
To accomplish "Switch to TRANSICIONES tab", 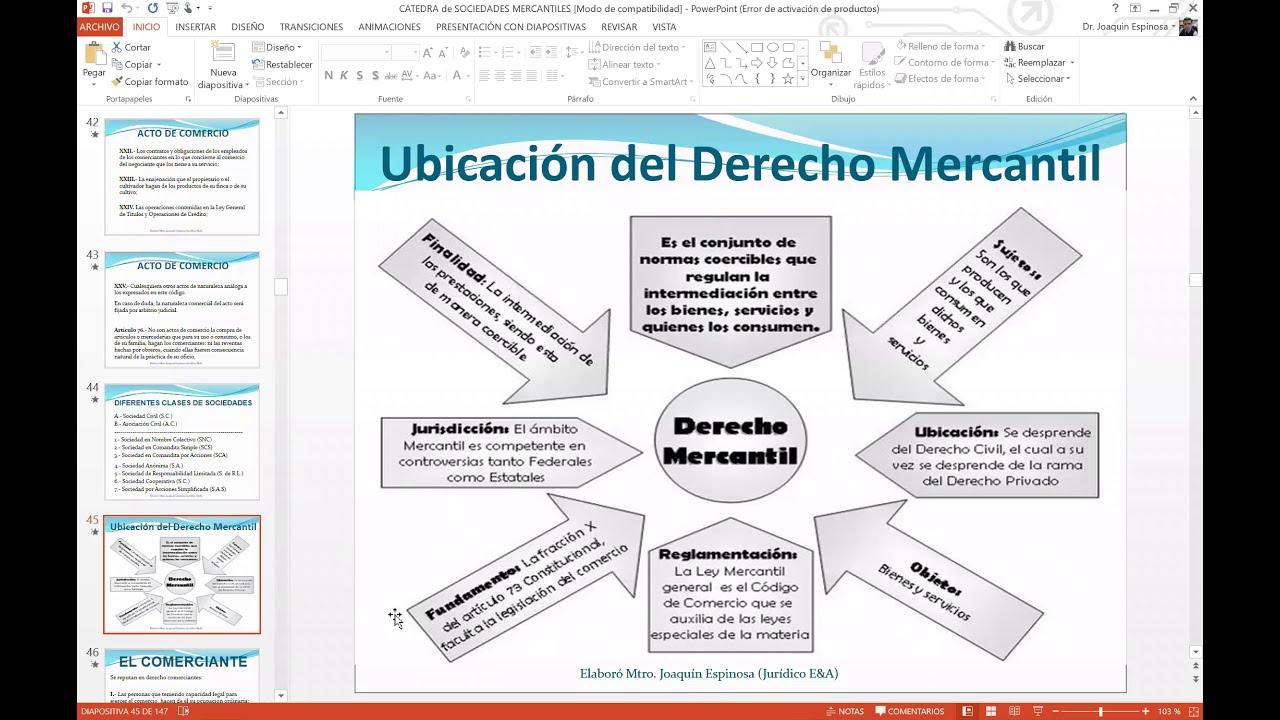I will tap(311, 27).
